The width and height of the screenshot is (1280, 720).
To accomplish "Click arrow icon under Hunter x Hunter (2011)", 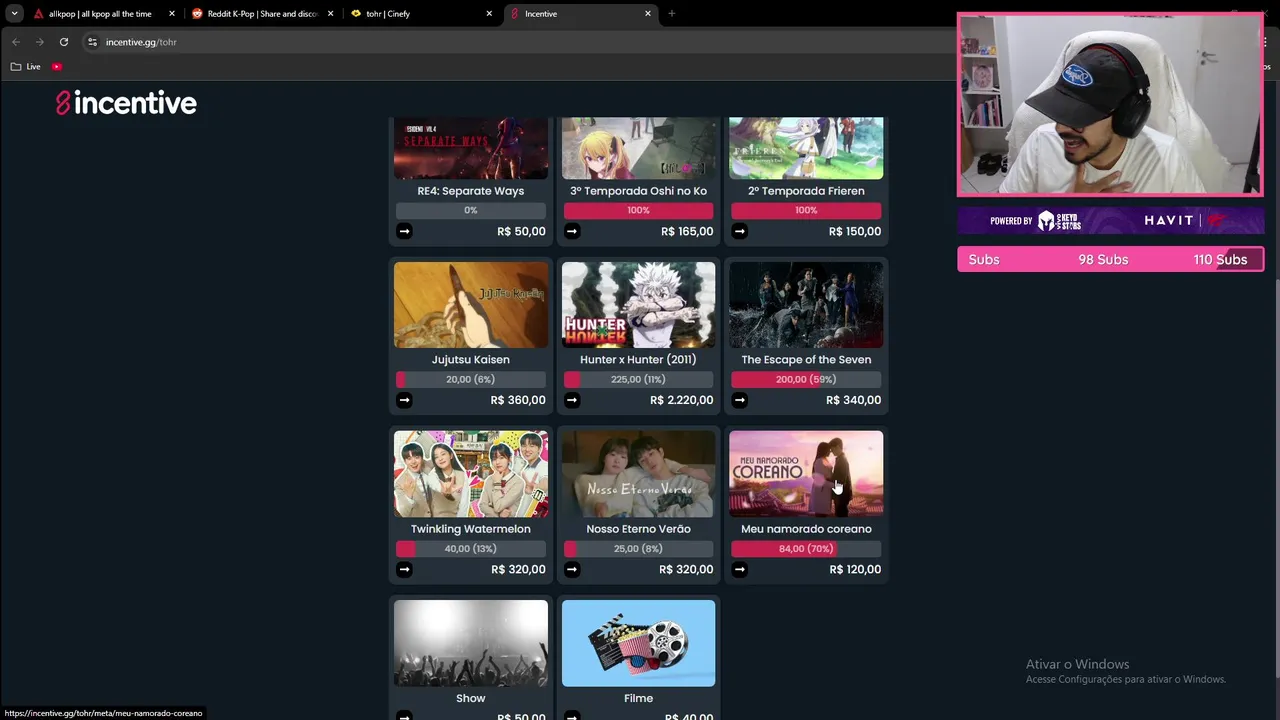I will [x=572, y=400].
